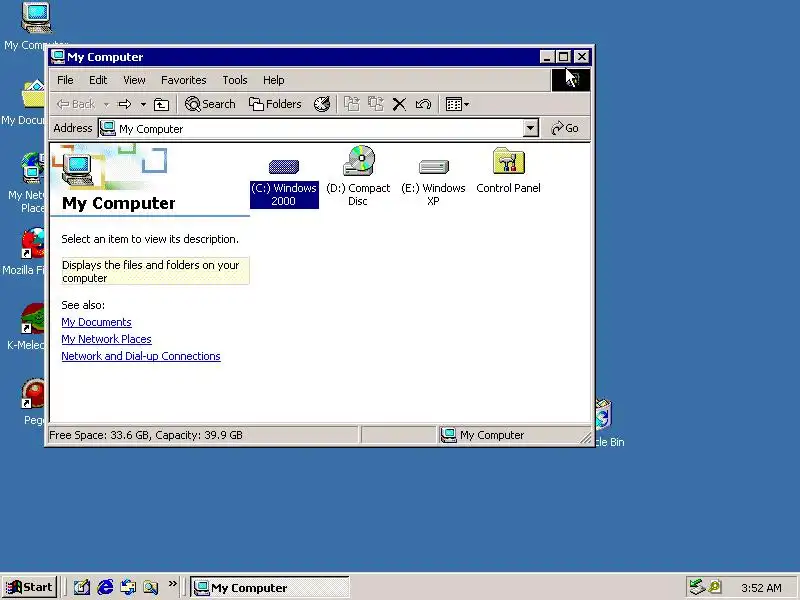800x600 pixels.
Task: Click the key-shaped tray icon
Action: [x=715, y=587]
